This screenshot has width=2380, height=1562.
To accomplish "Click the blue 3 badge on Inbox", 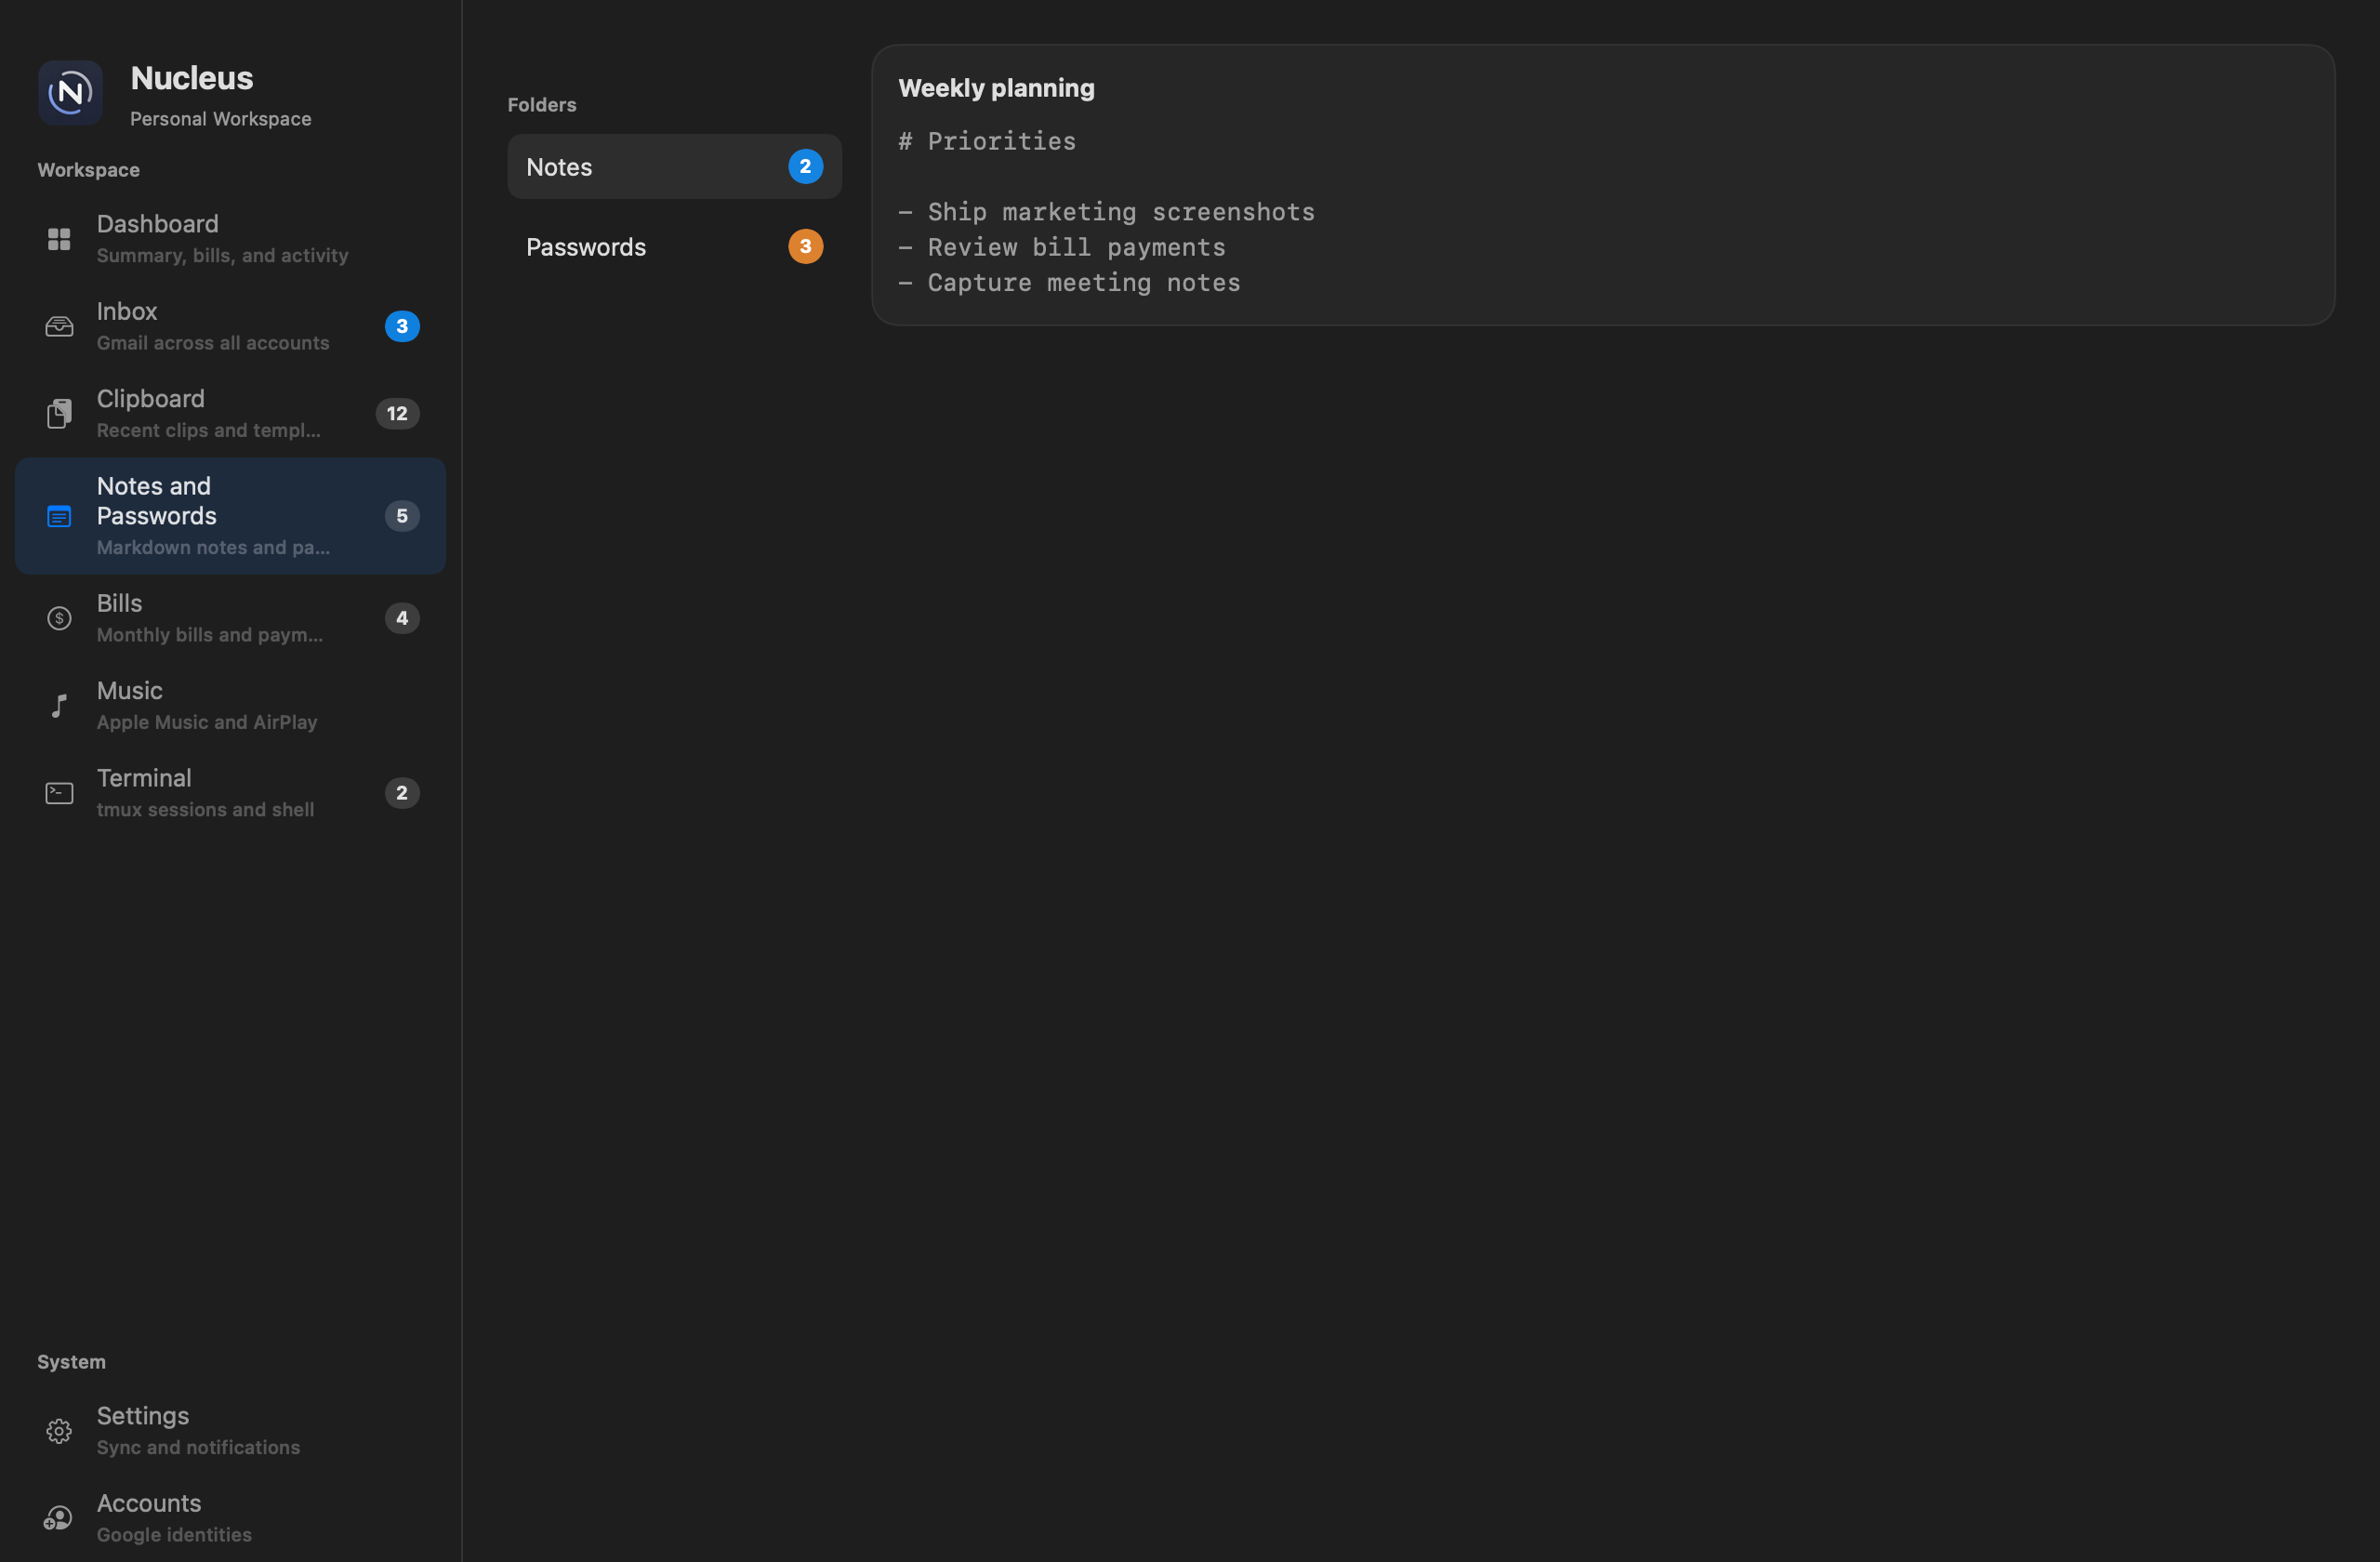I will [402, 326].
